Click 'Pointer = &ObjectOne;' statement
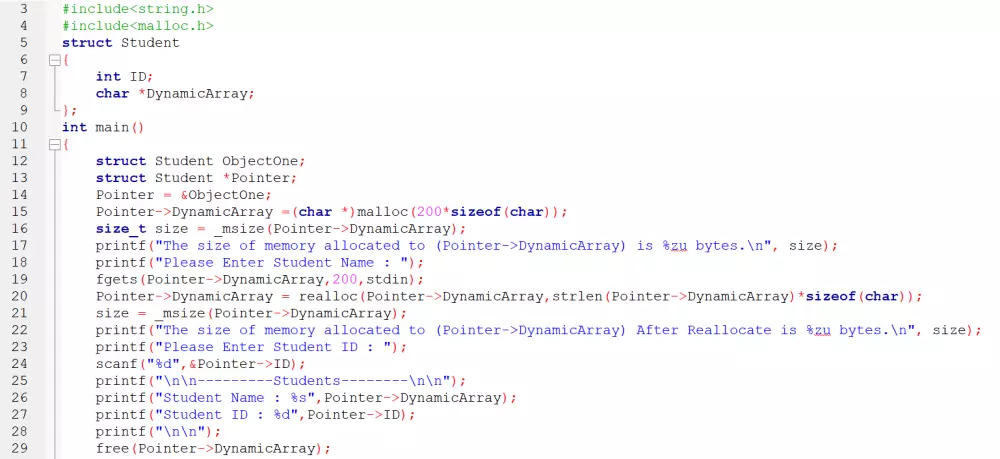The image size is (1000, 459). 184,194
